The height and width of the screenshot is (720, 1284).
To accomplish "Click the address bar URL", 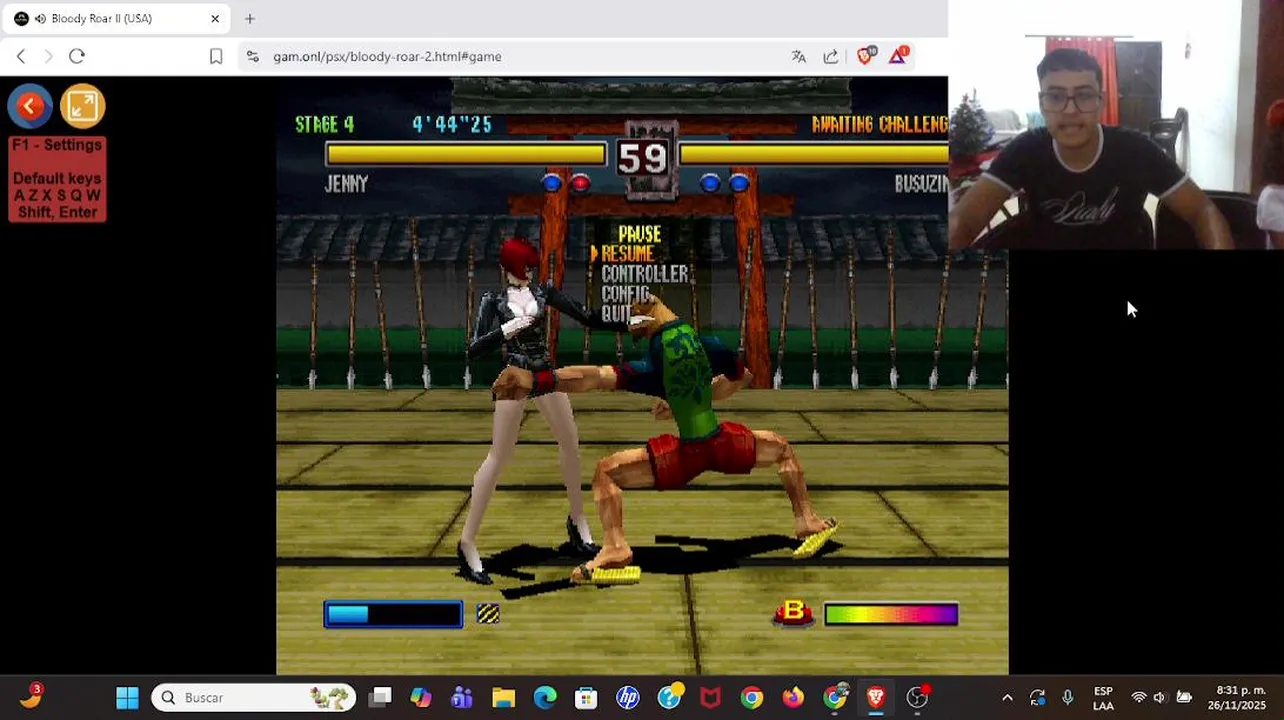I will (x=387, y=56).
